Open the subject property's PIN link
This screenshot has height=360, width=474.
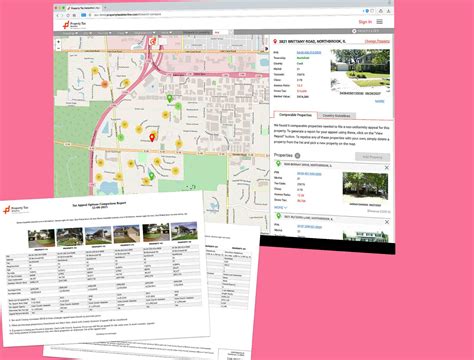tap(309, 53)
